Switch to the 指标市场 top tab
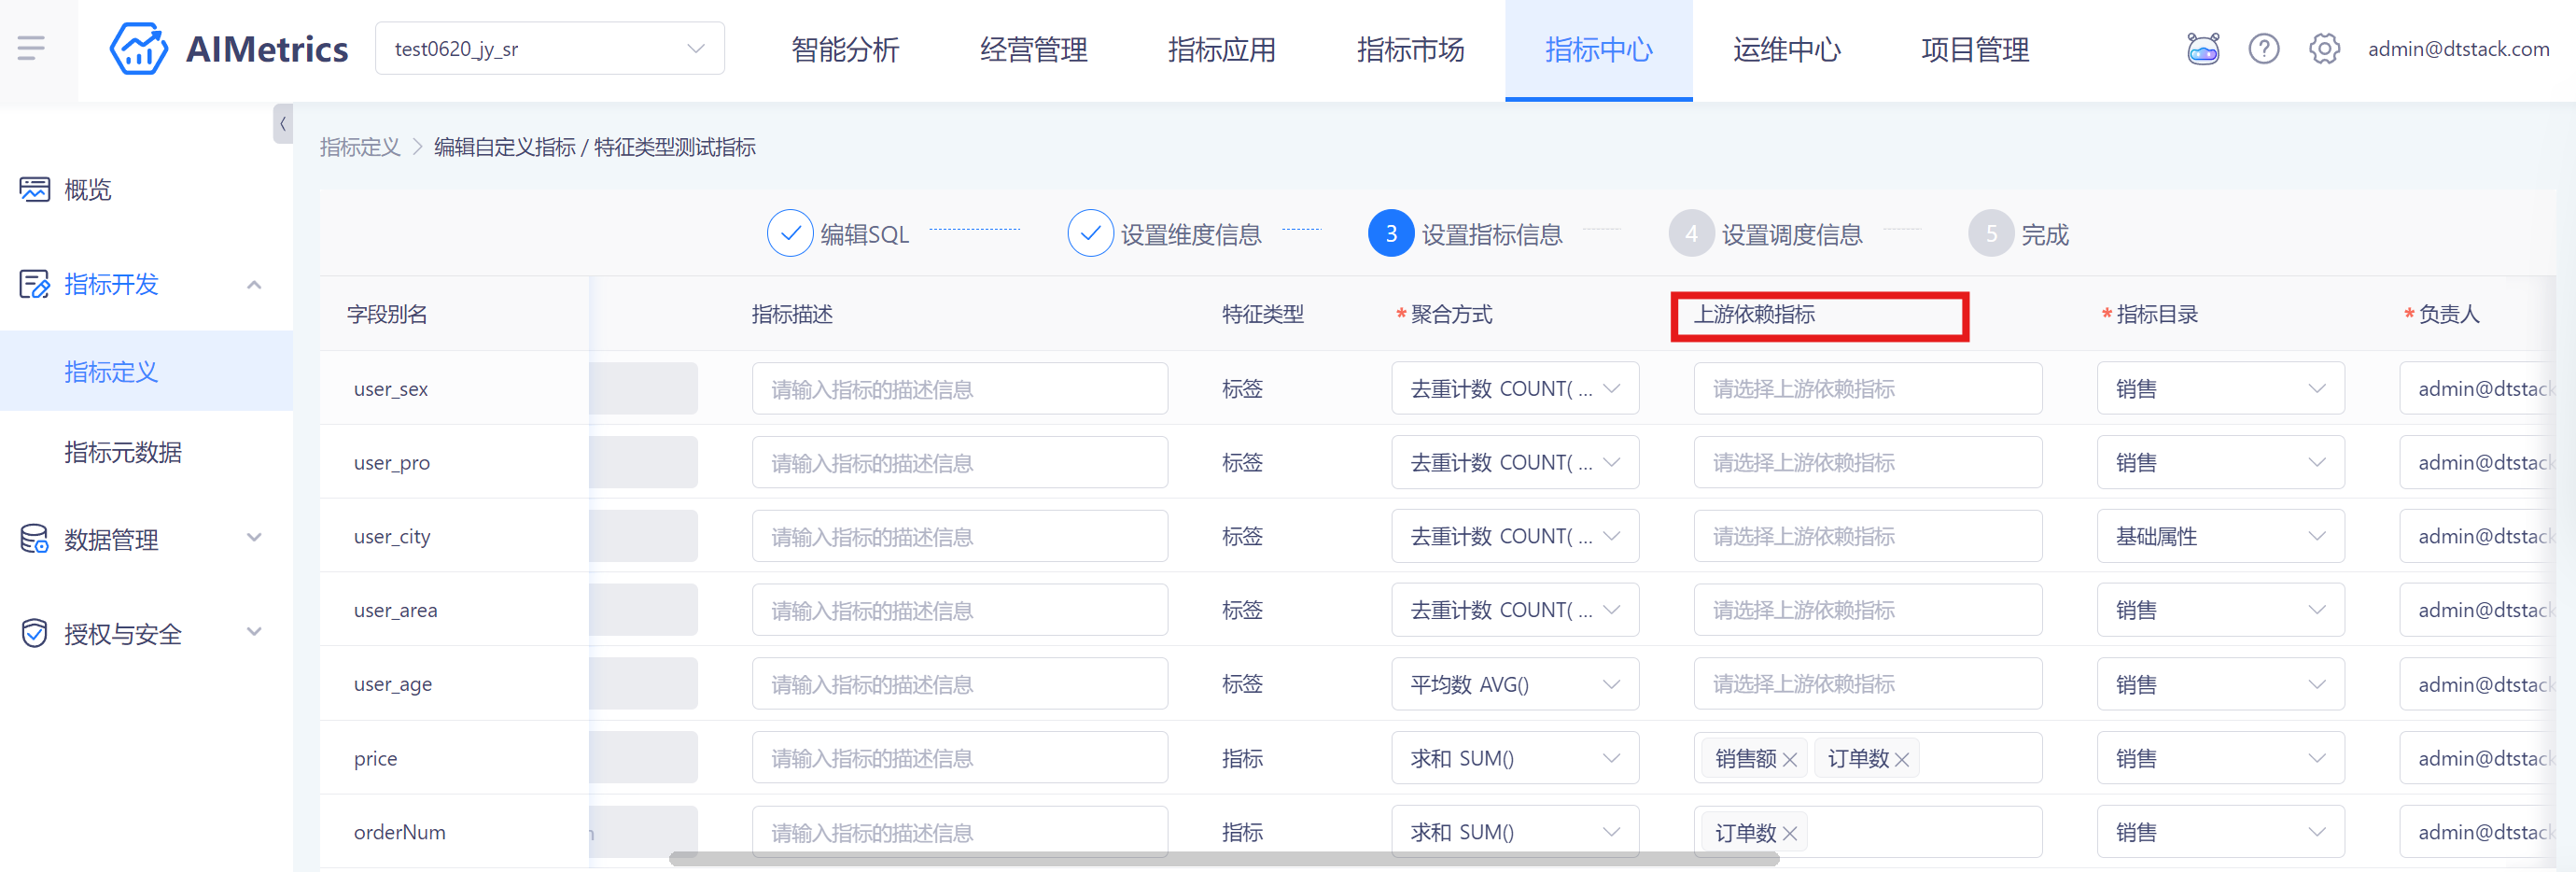This screenshot has height=872, width=2576. [1410, 50]
